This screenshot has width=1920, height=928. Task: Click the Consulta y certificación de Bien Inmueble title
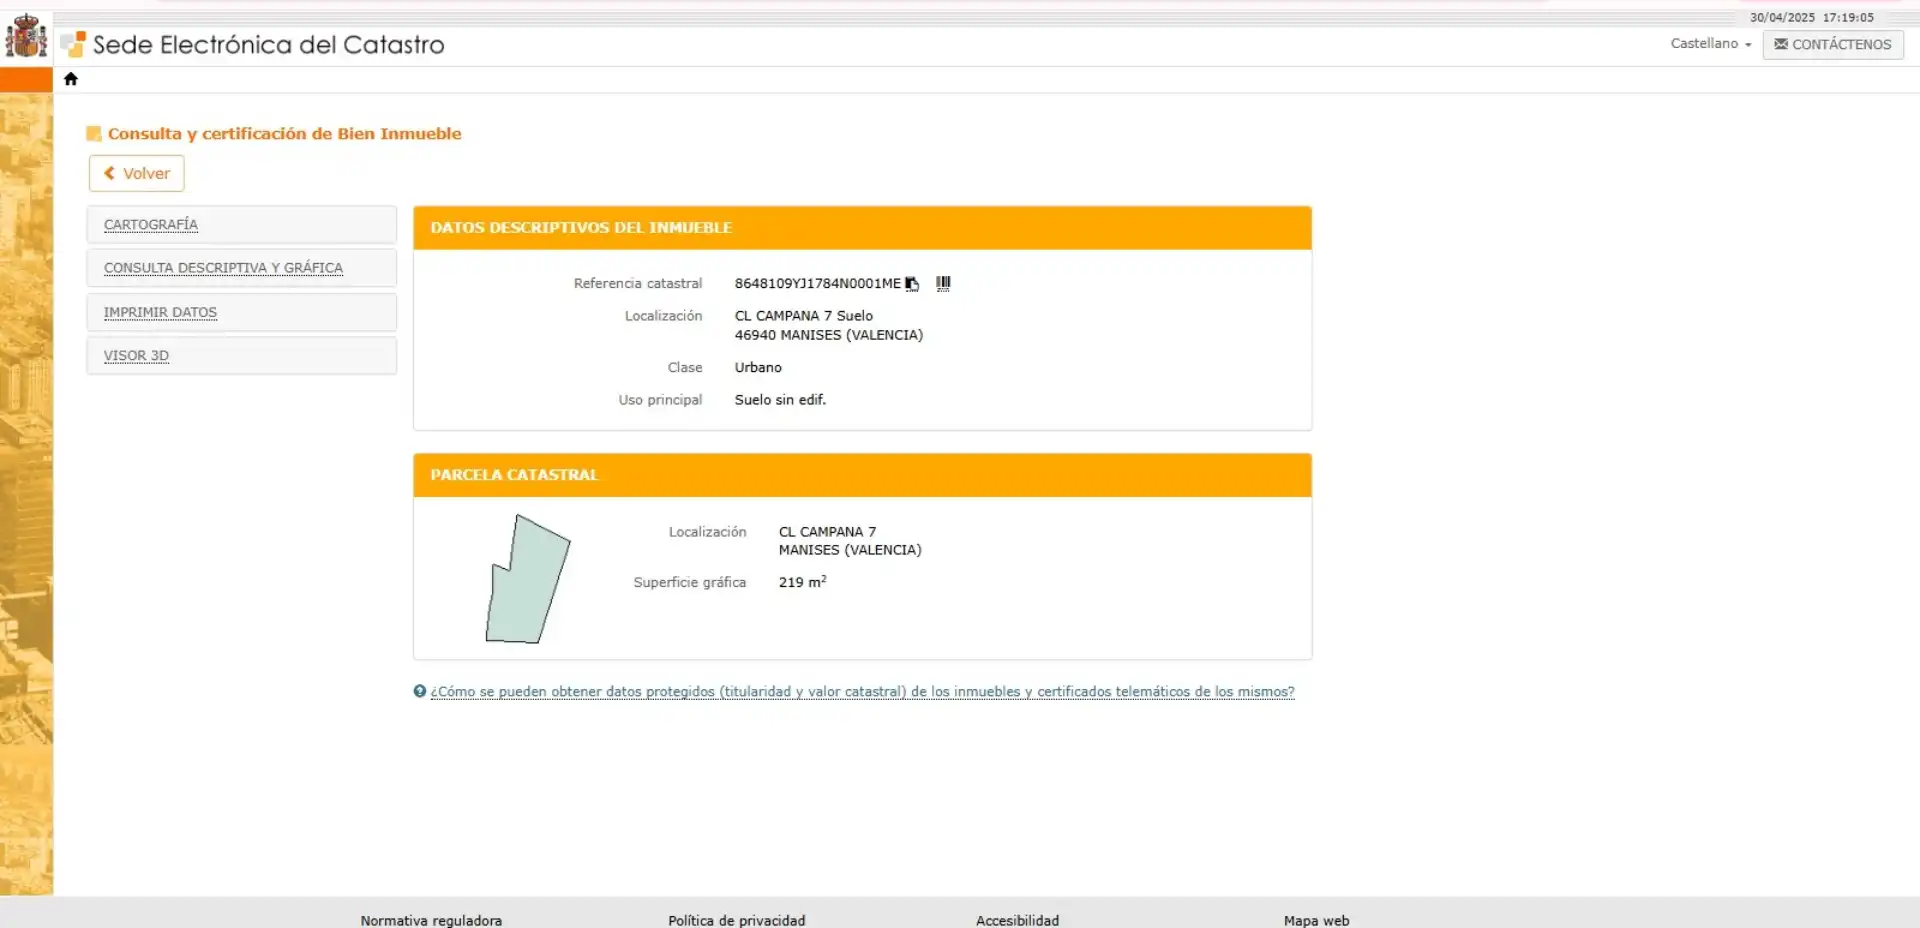(284, 134)
